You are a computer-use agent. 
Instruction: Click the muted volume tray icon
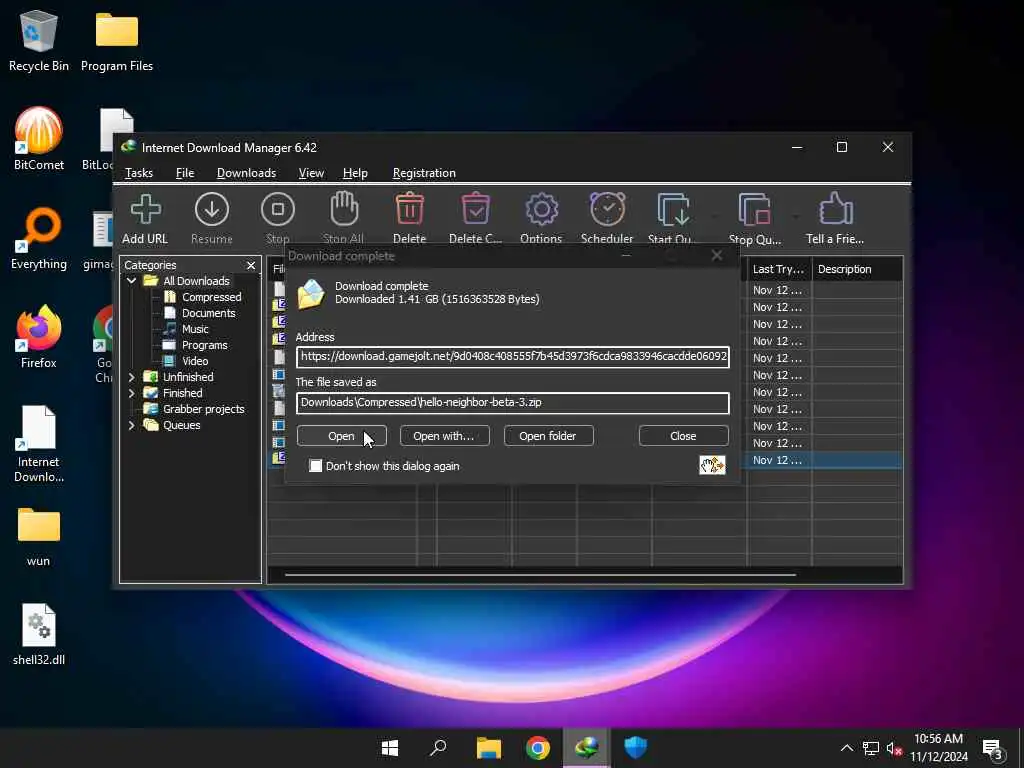pos(894,748)
